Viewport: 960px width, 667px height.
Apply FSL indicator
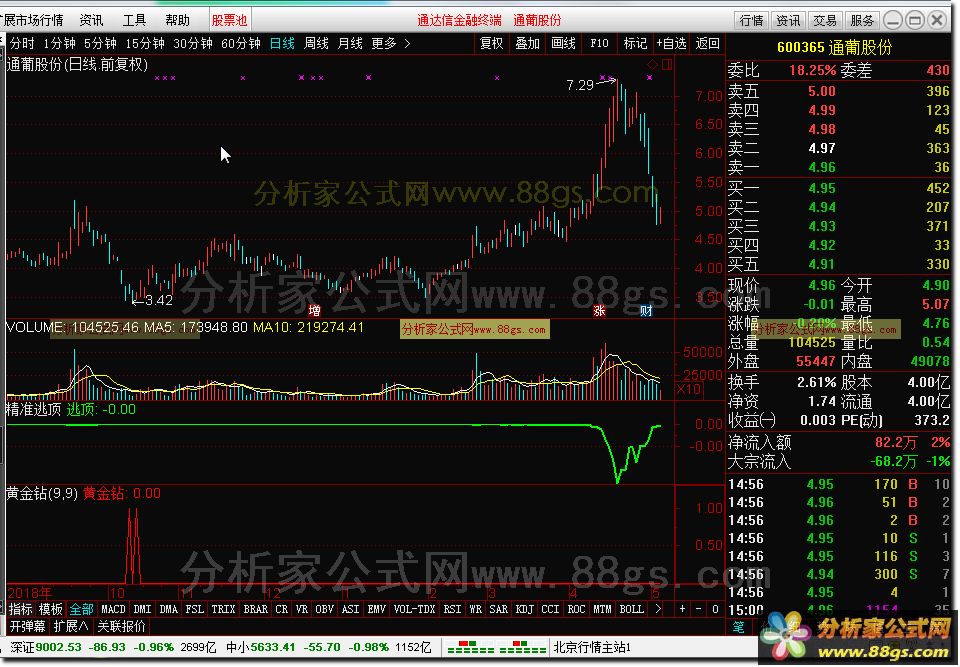click(195, 609)
